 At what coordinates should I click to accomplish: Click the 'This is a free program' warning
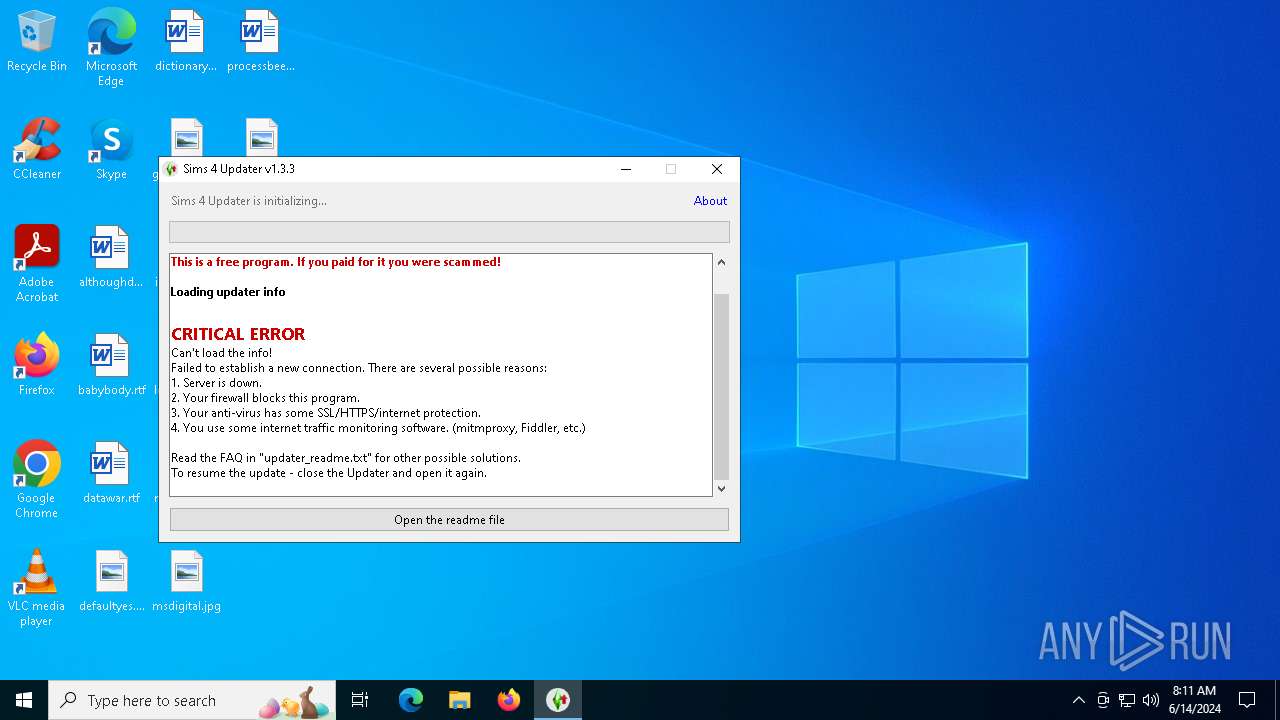pyautogui.click(x=335, y=262)
